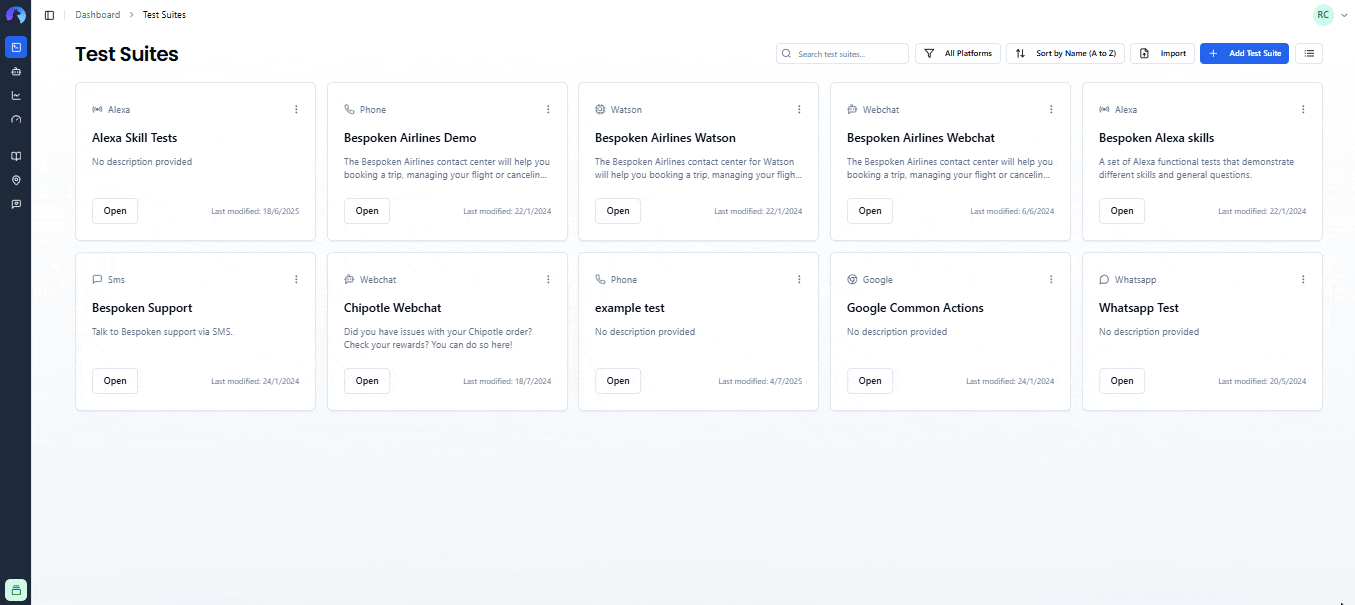Click the Whatsapp icon on Whatsapp Test card

pos(1104,280)
